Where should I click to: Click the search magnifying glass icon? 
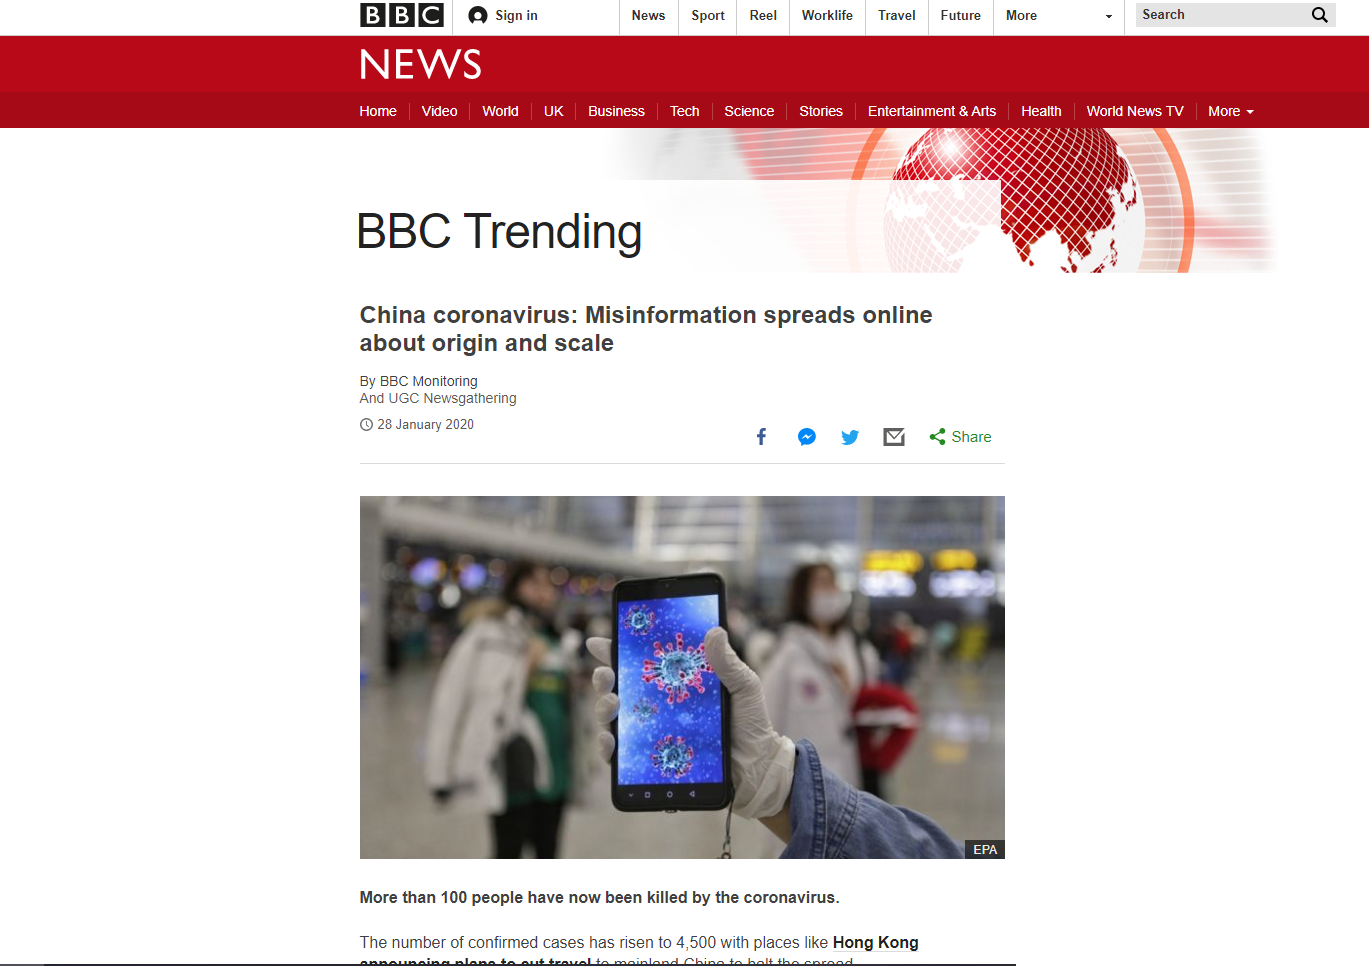point(1320,15)
